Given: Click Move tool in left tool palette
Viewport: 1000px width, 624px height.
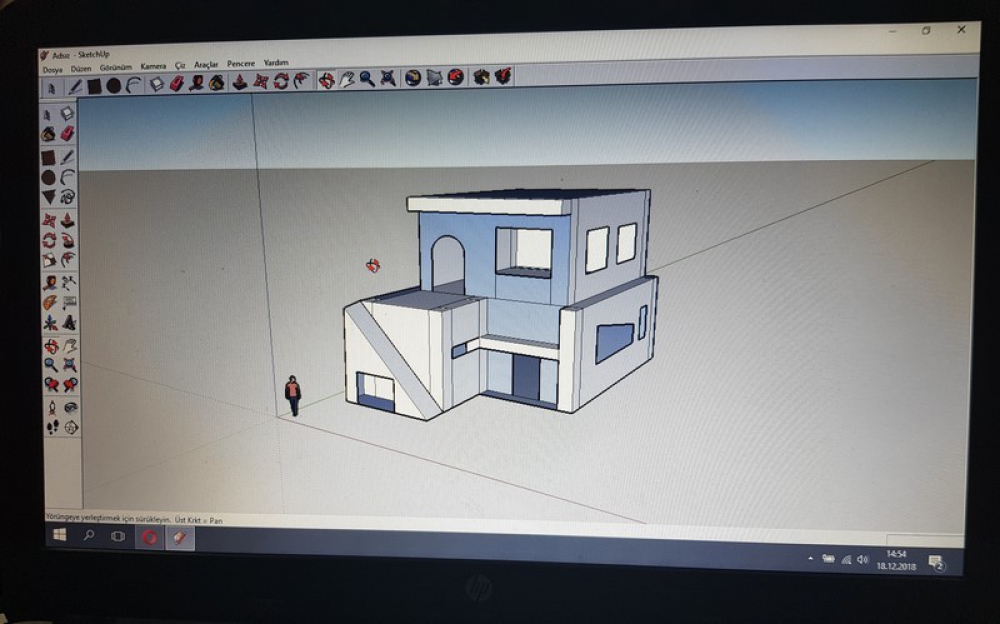Looking at the screenshot, I should tap(49, 221).
